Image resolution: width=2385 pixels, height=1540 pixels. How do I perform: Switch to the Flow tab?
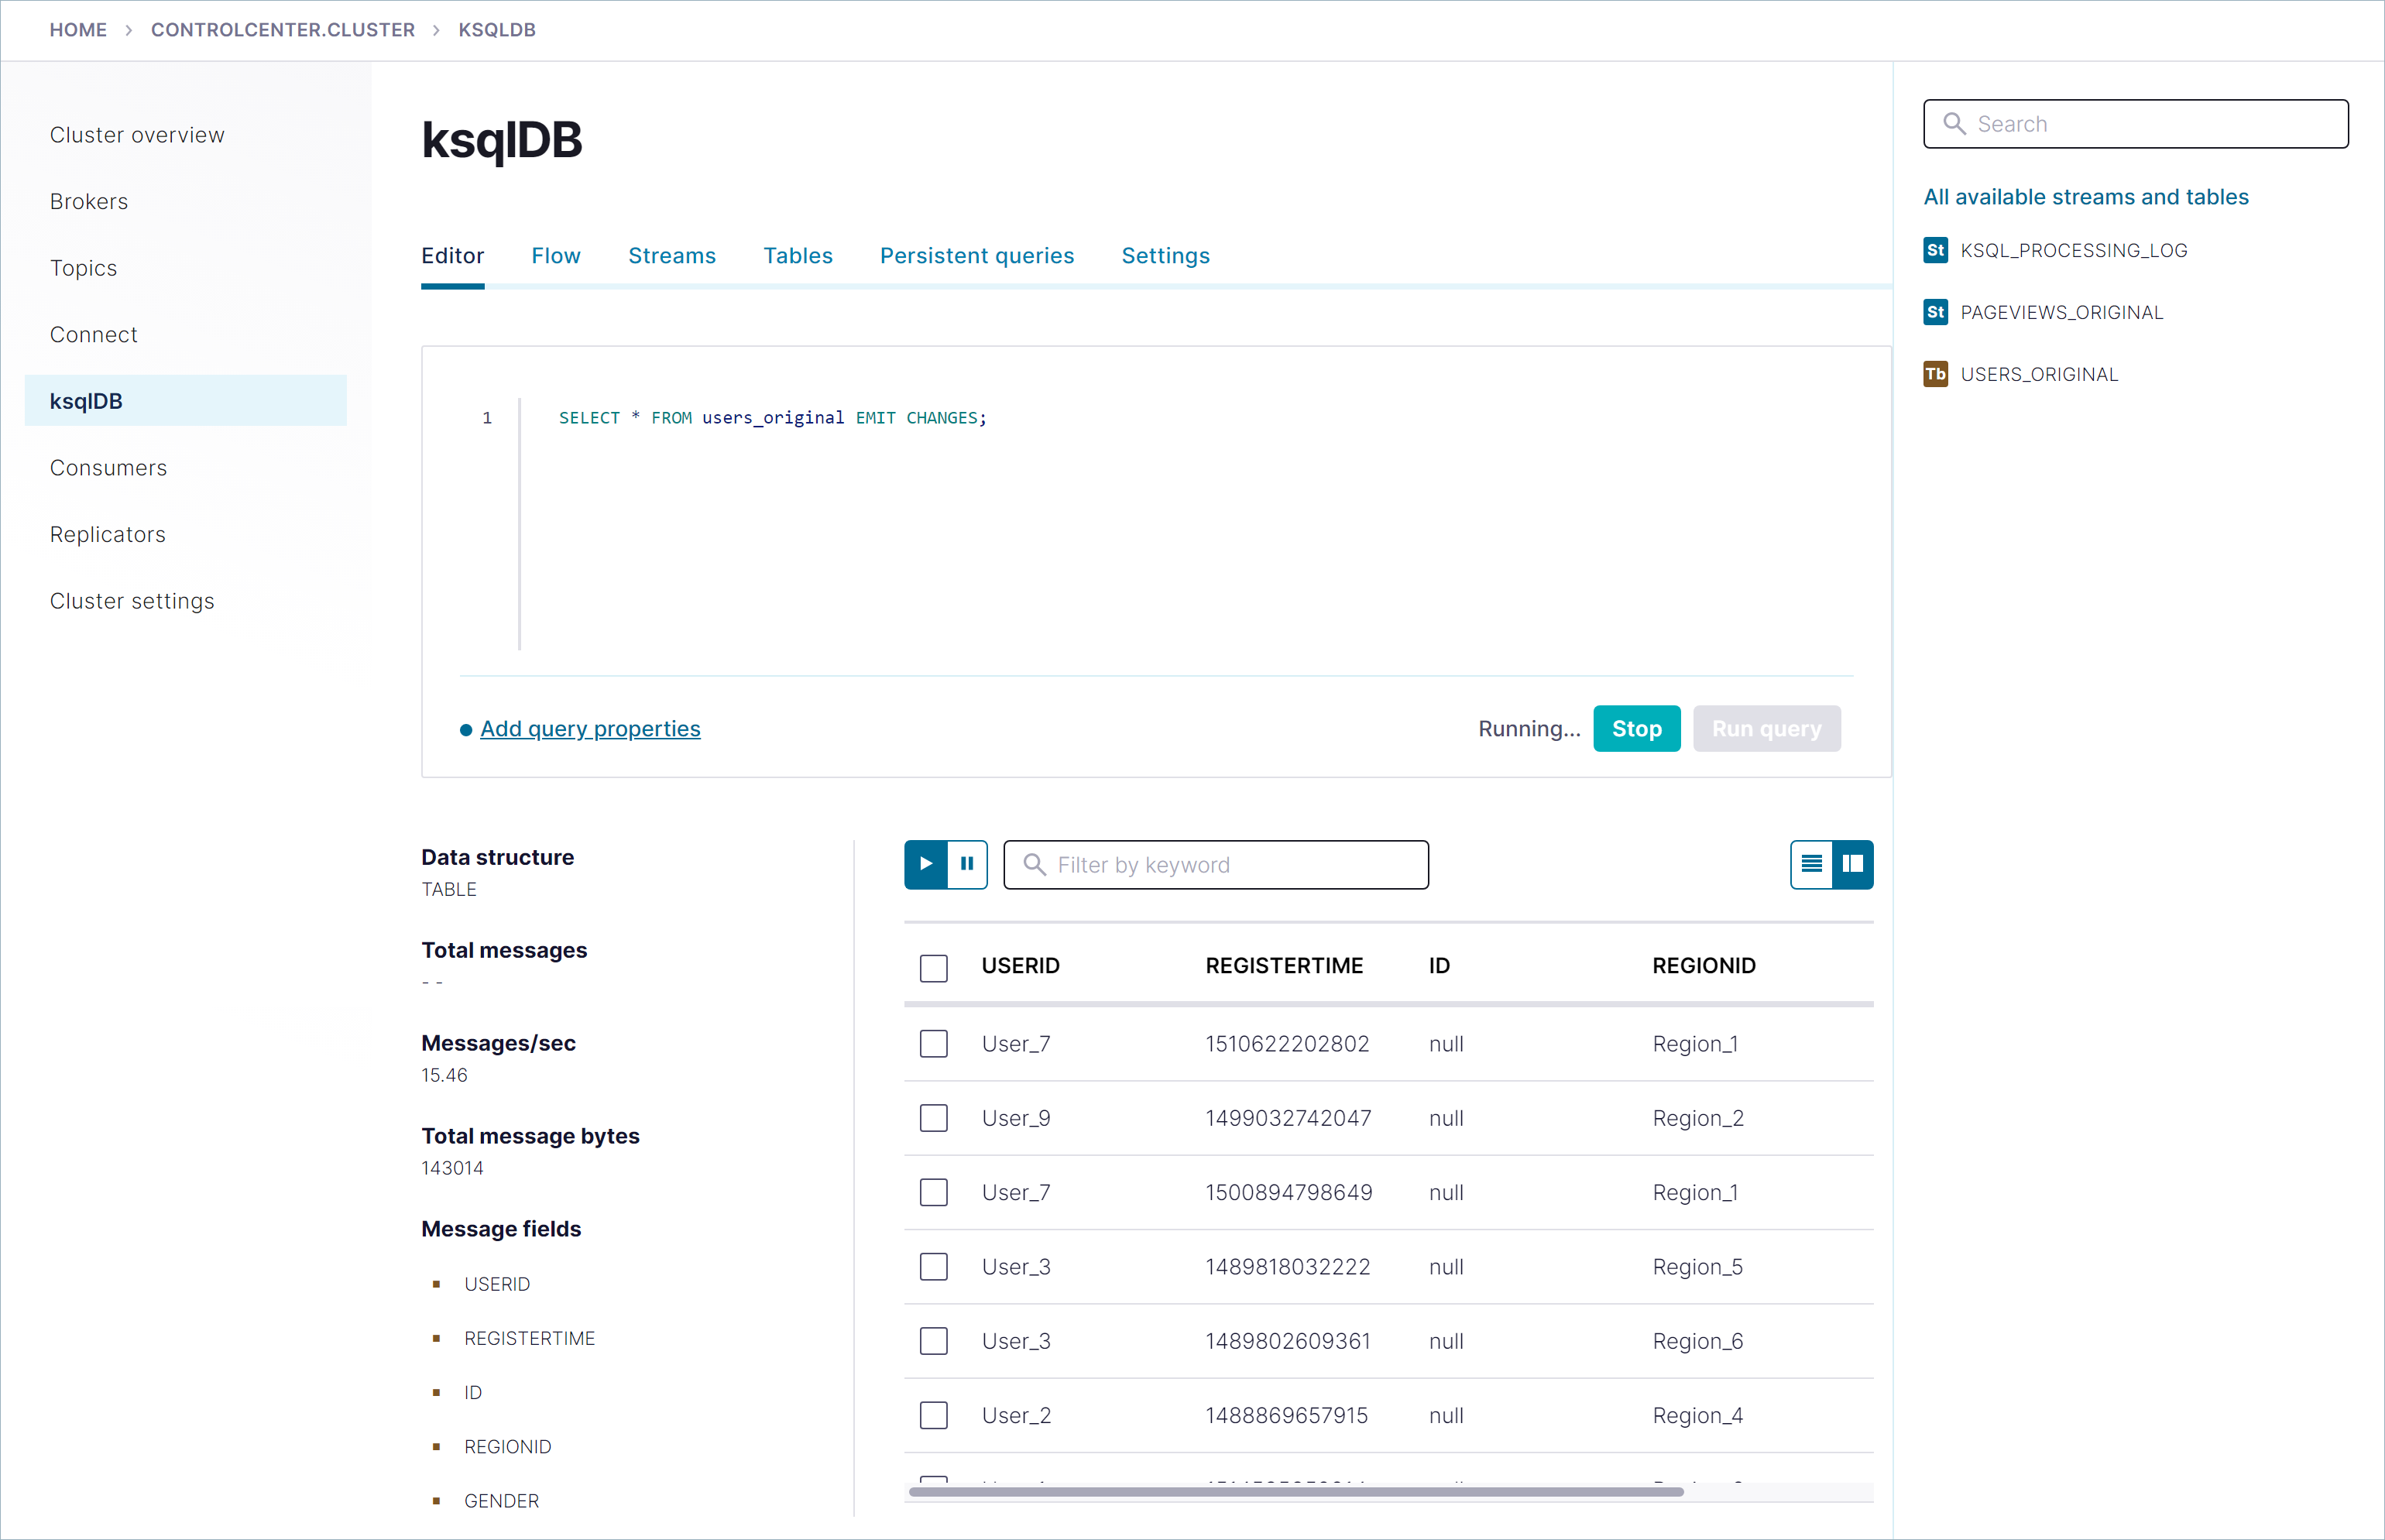click(555, 256)
